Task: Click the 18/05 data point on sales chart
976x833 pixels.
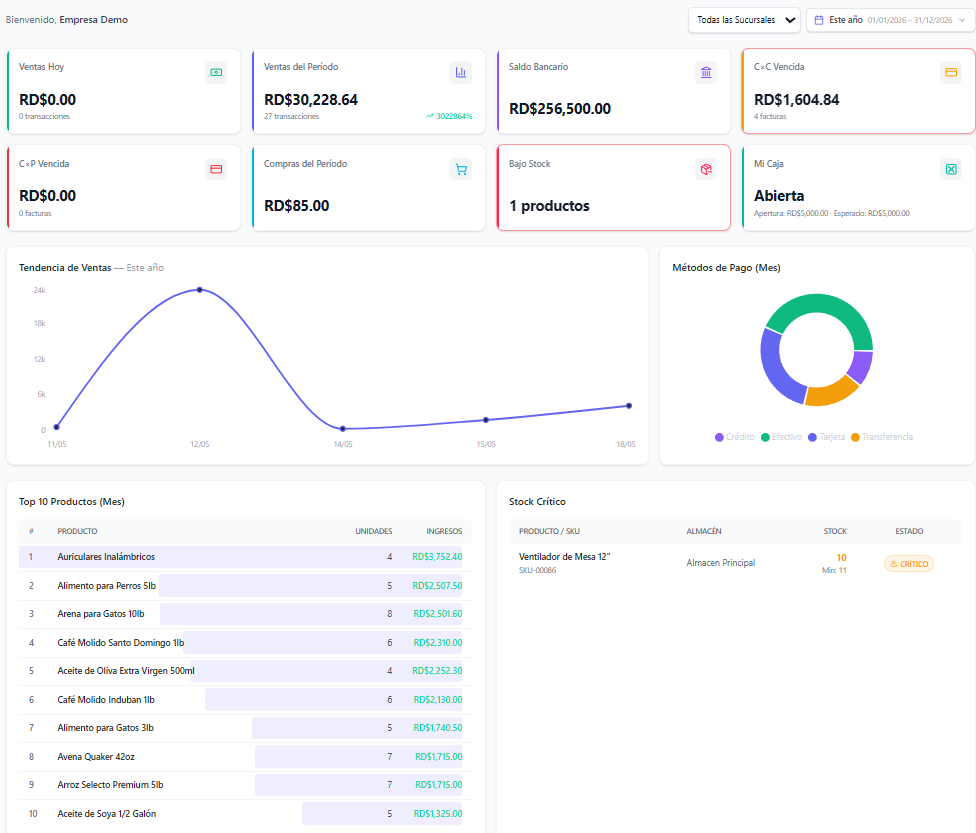Action: pyautogui.click(x=629, y=406)
